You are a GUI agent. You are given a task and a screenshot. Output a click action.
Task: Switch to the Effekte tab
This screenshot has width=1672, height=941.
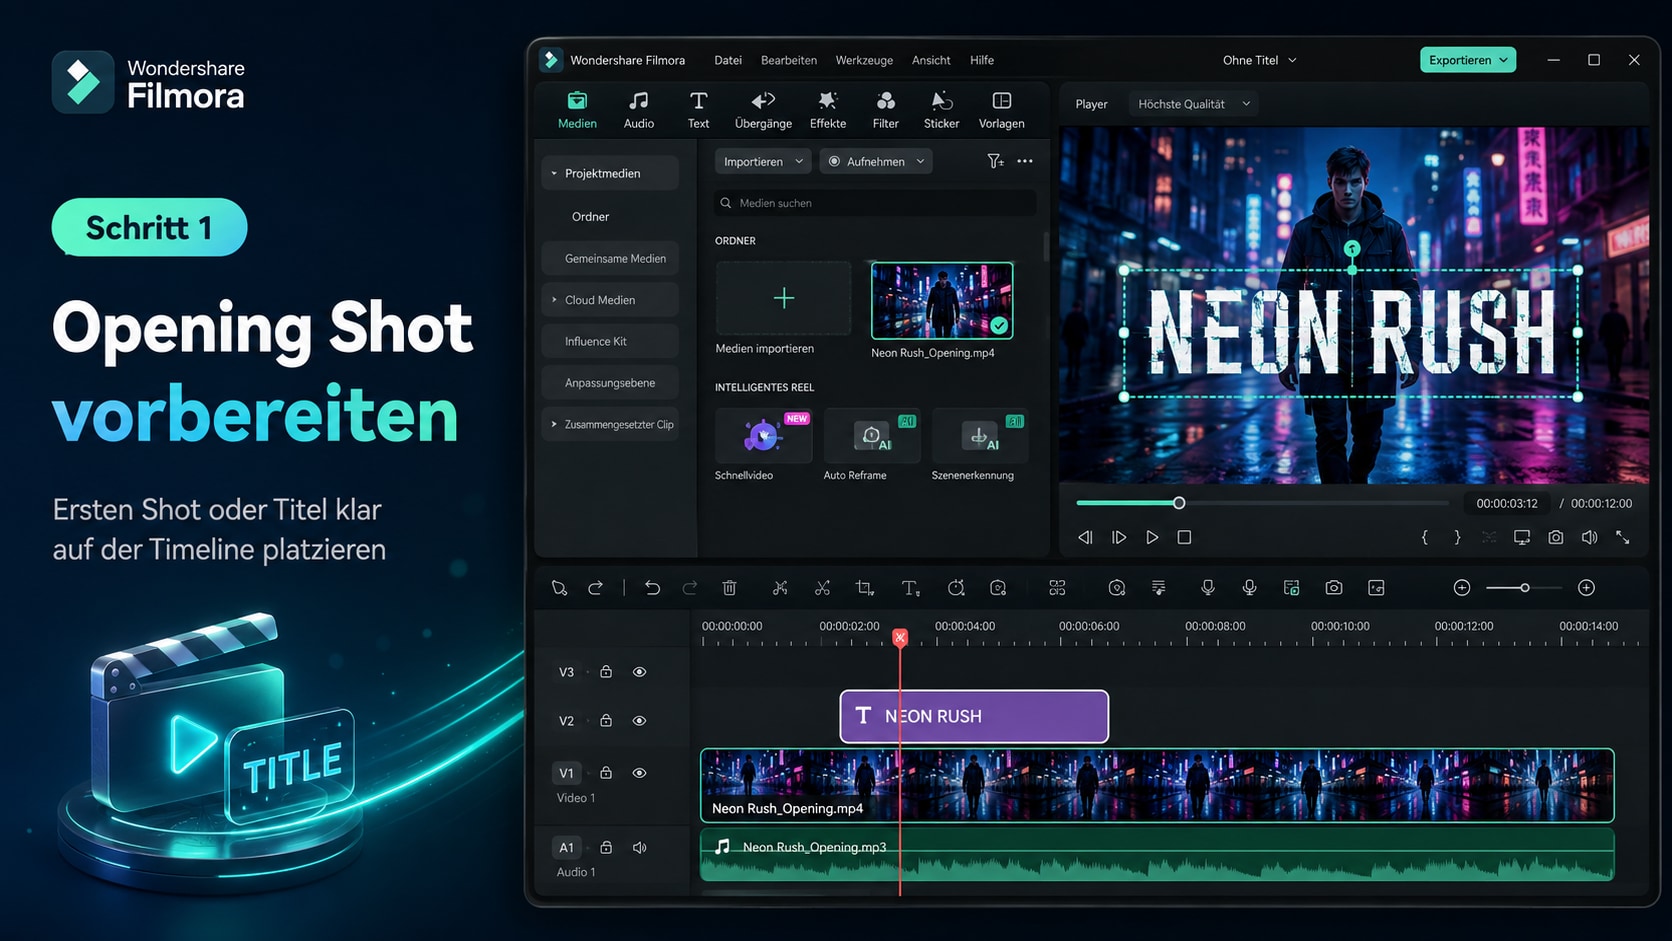point(827,110)
